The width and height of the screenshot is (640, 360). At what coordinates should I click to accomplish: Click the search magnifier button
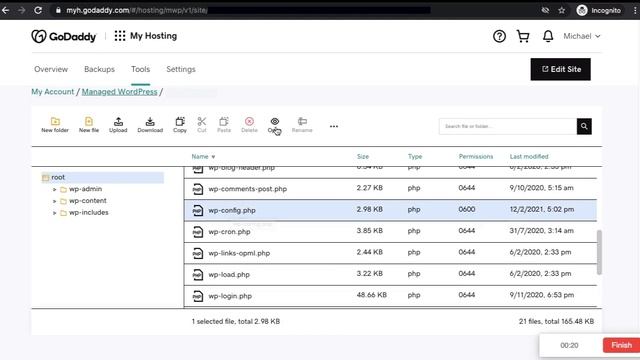click(584, 126)
